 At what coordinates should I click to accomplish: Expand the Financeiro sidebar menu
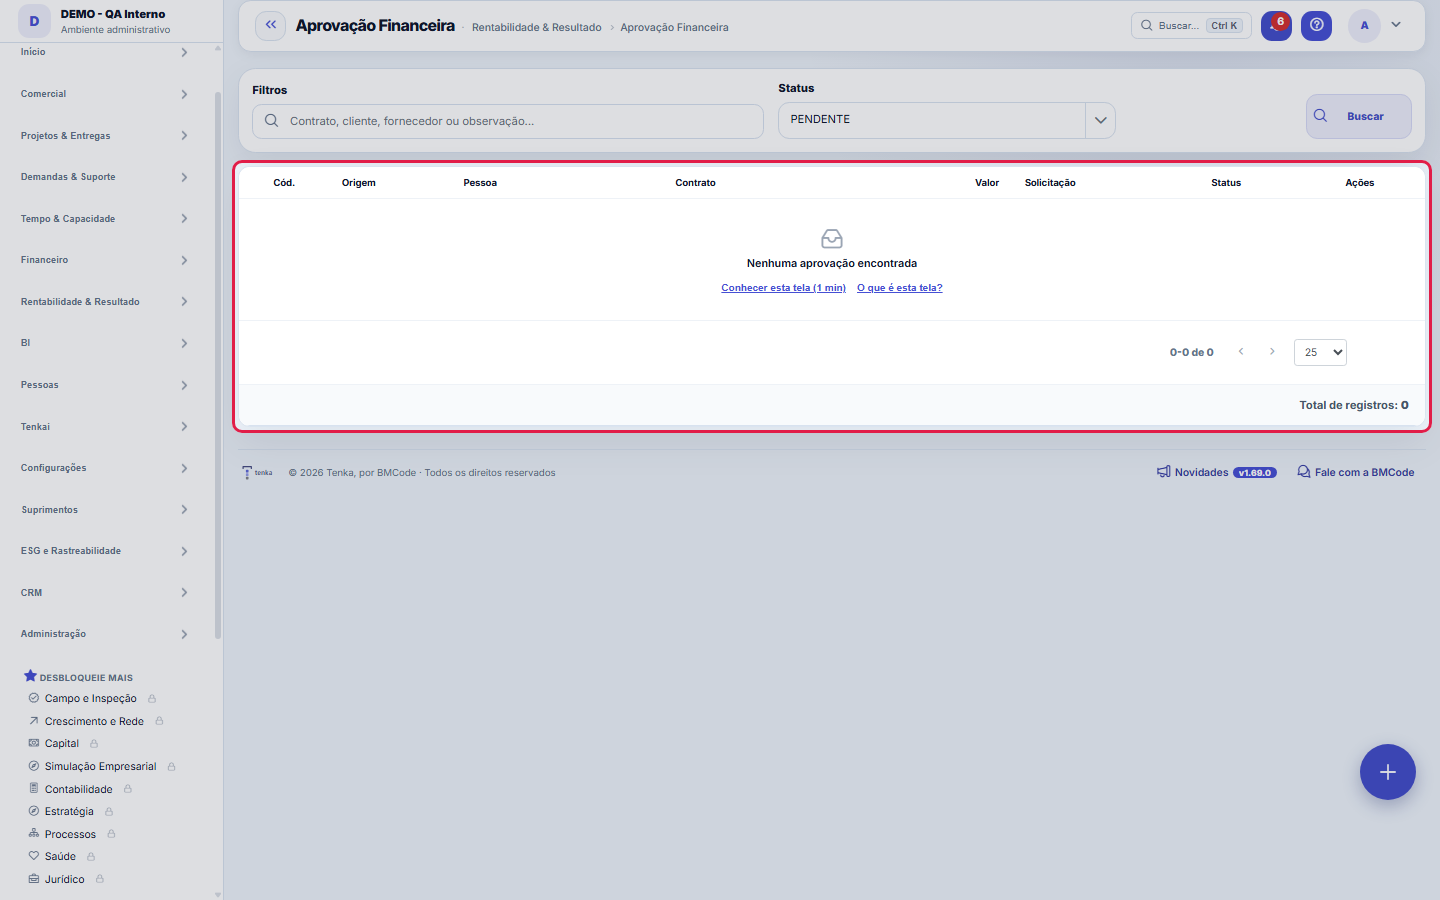coord(104,260)
